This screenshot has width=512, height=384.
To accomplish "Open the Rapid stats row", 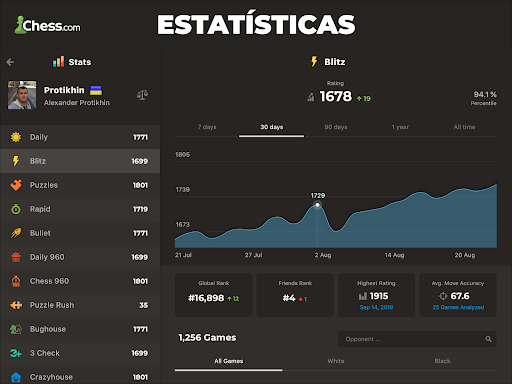I will click(80, 209).
